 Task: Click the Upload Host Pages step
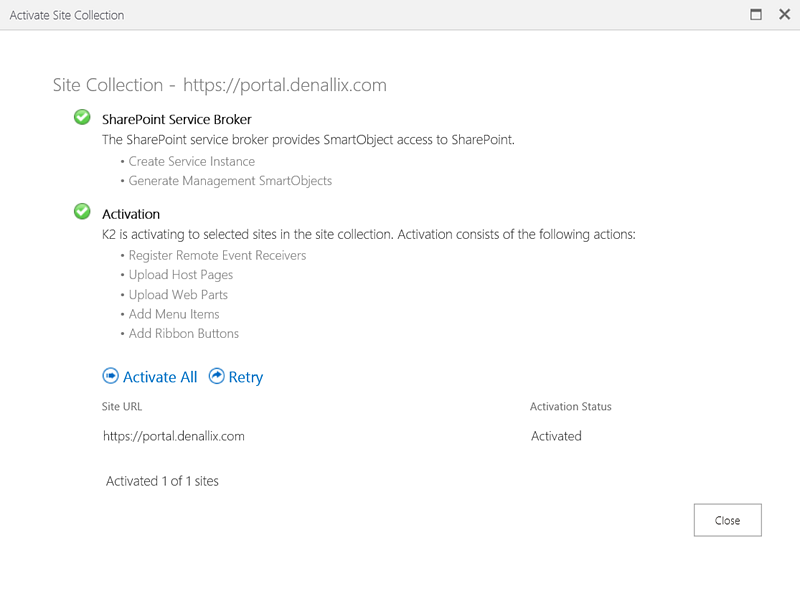[x=181, y=275]
